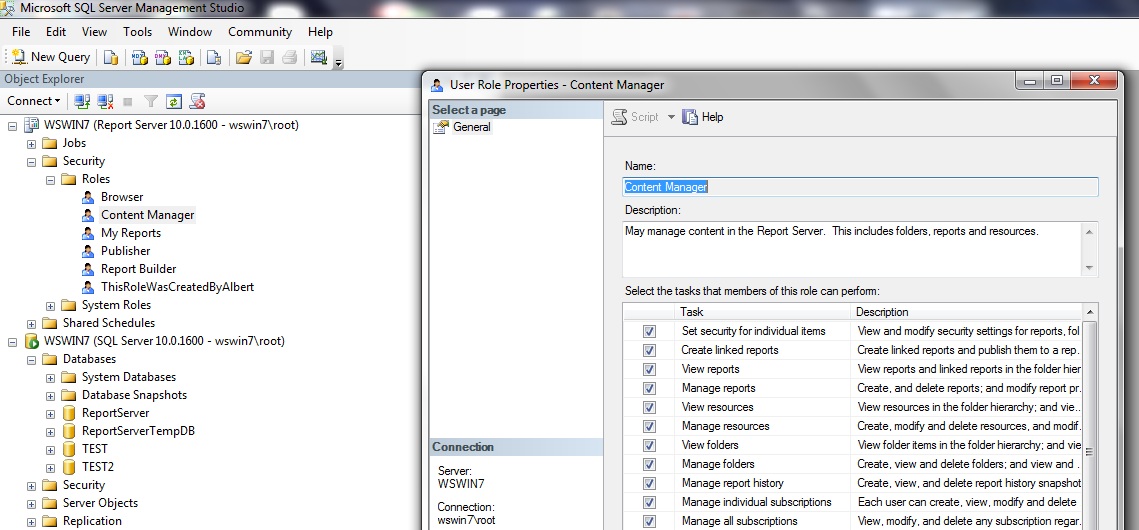Viewport: 1139px width, 530px height.
Task: Click the Print icon in main toolbar
Action: (x=289, y=57)
